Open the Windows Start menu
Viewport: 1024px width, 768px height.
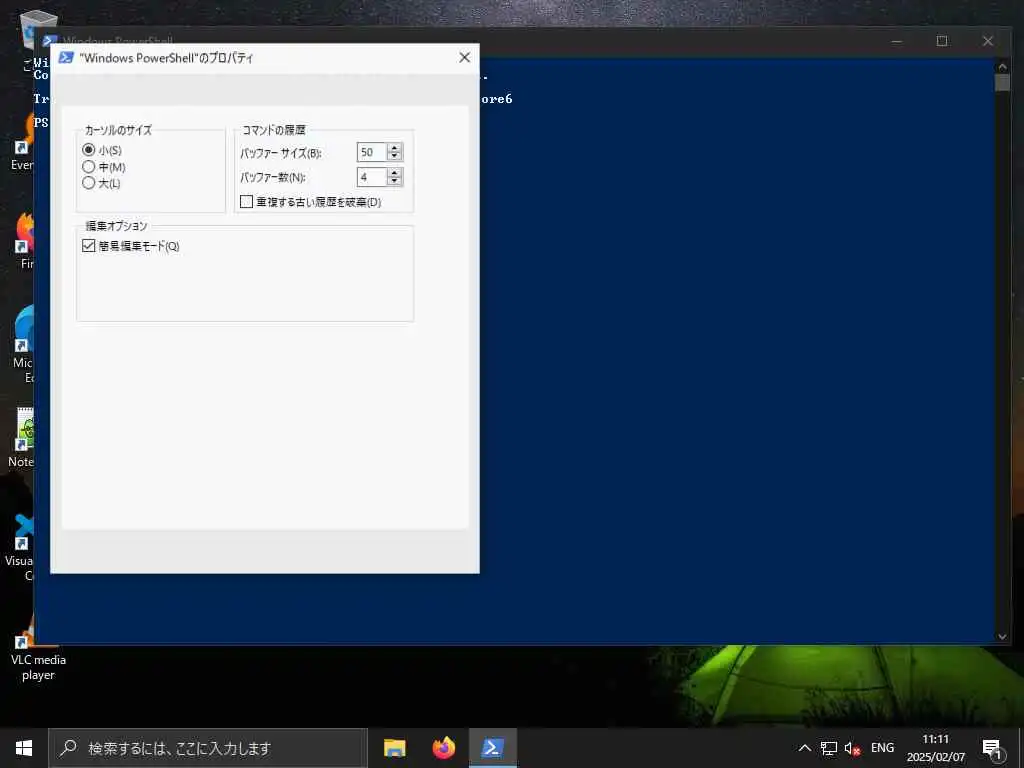coord(24,748)
